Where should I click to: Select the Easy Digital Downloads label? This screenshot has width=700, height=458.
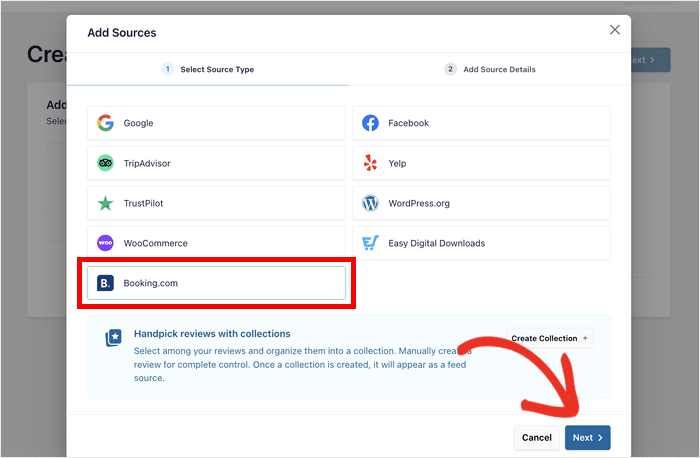436,243
